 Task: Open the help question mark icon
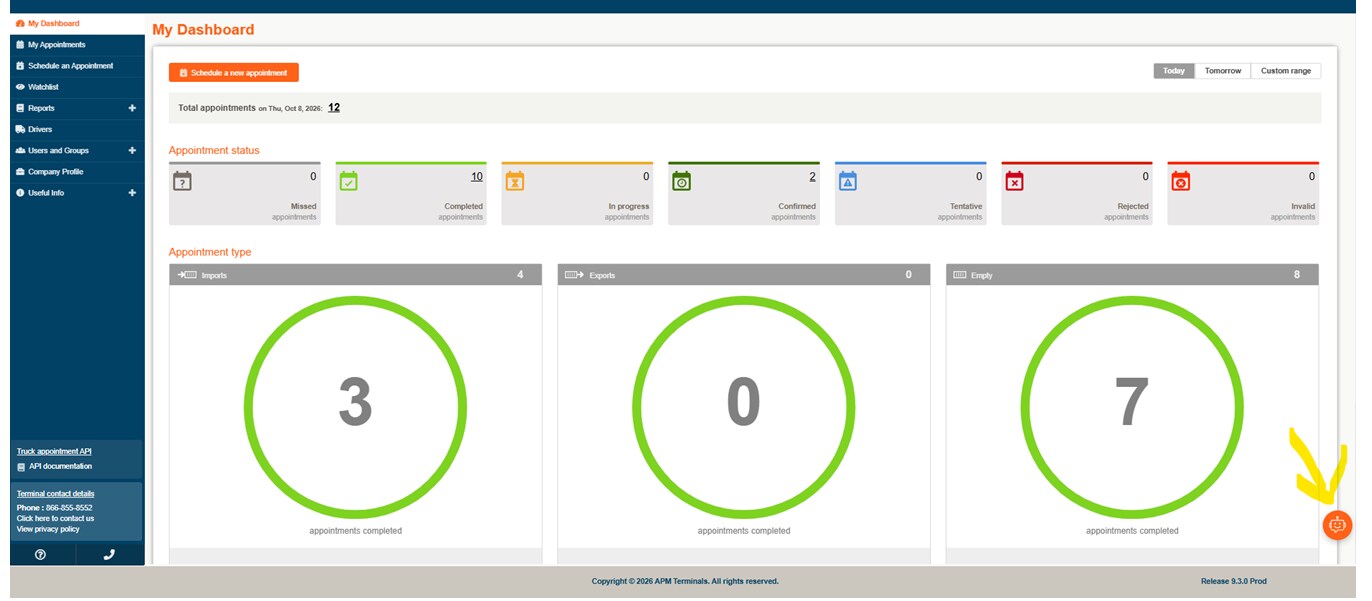[x=40, y=555]
